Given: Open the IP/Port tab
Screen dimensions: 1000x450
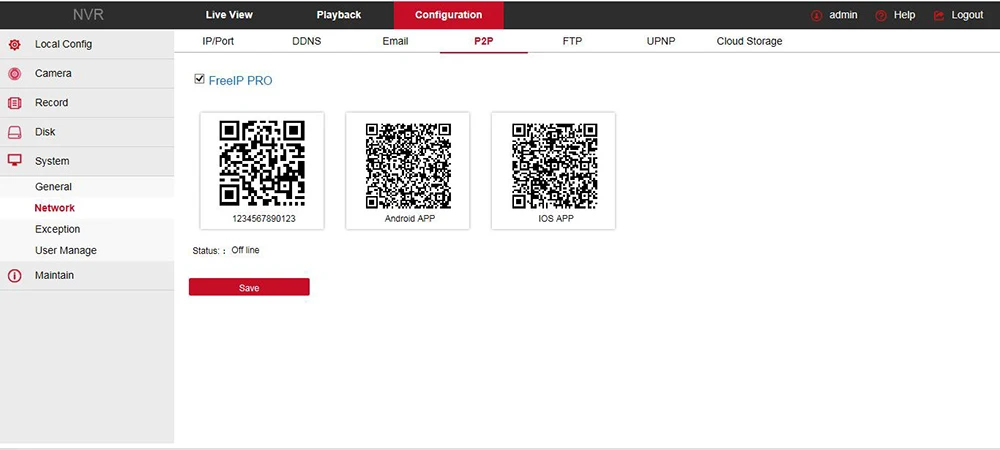Looking at the screenshot, I should coord(218,41).
